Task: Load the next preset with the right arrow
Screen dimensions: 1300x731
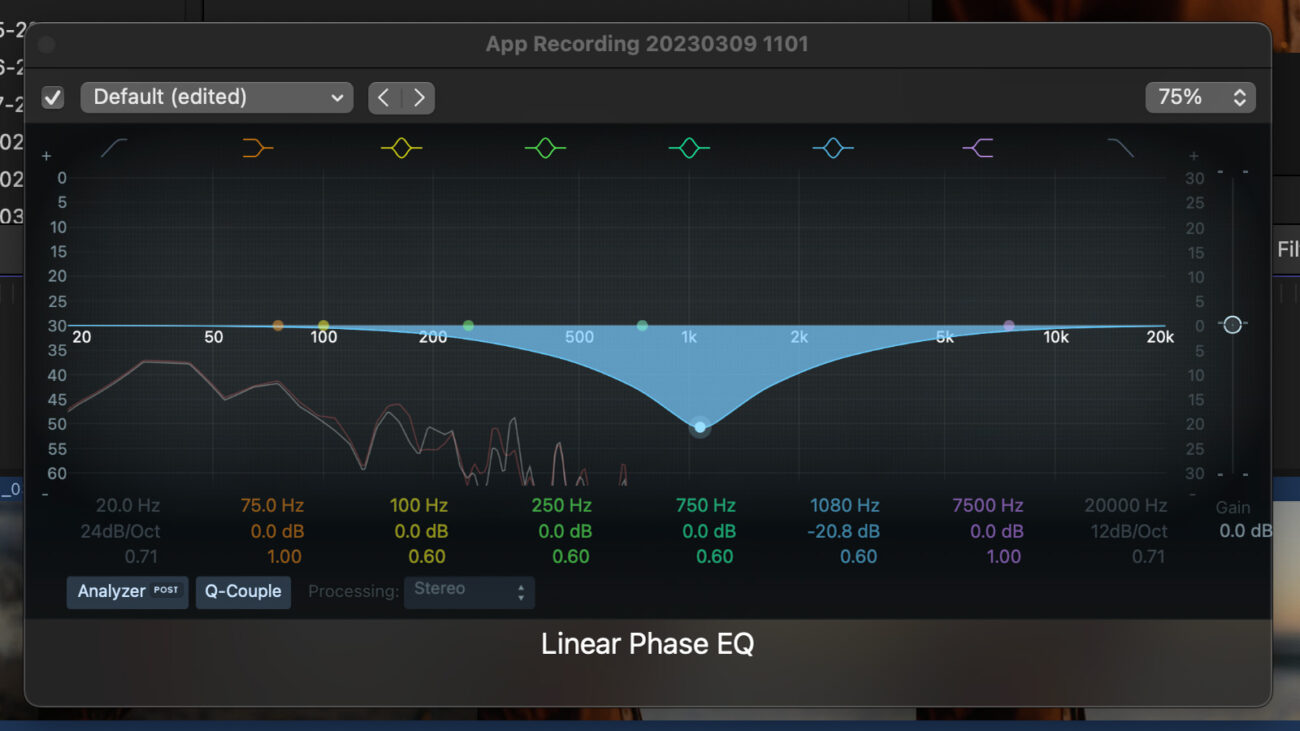Action: coord(418,97)
